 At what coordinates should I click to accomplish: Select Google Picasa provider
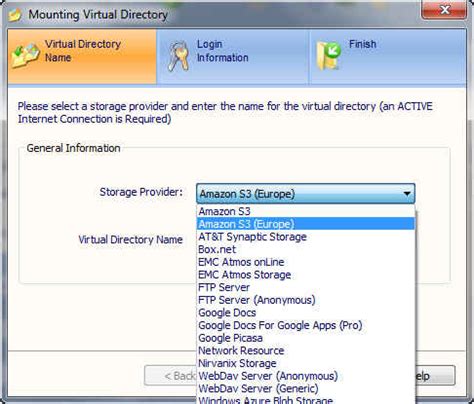[305, 338]
